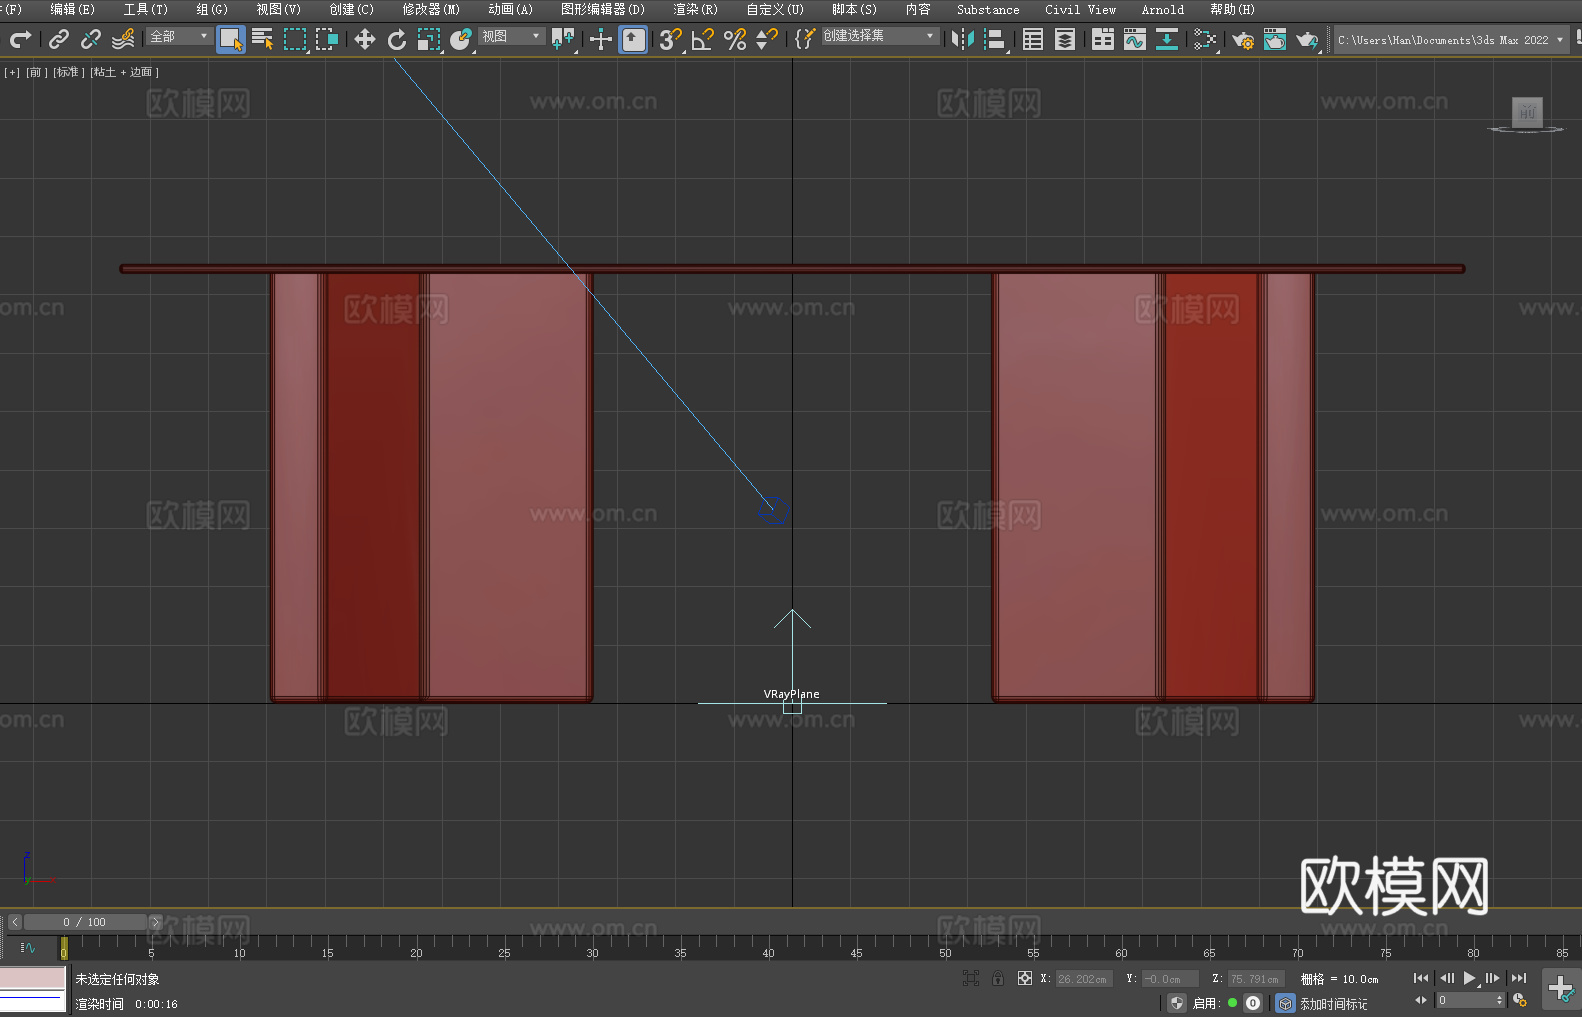Toggle the ribbon display

1103,39
